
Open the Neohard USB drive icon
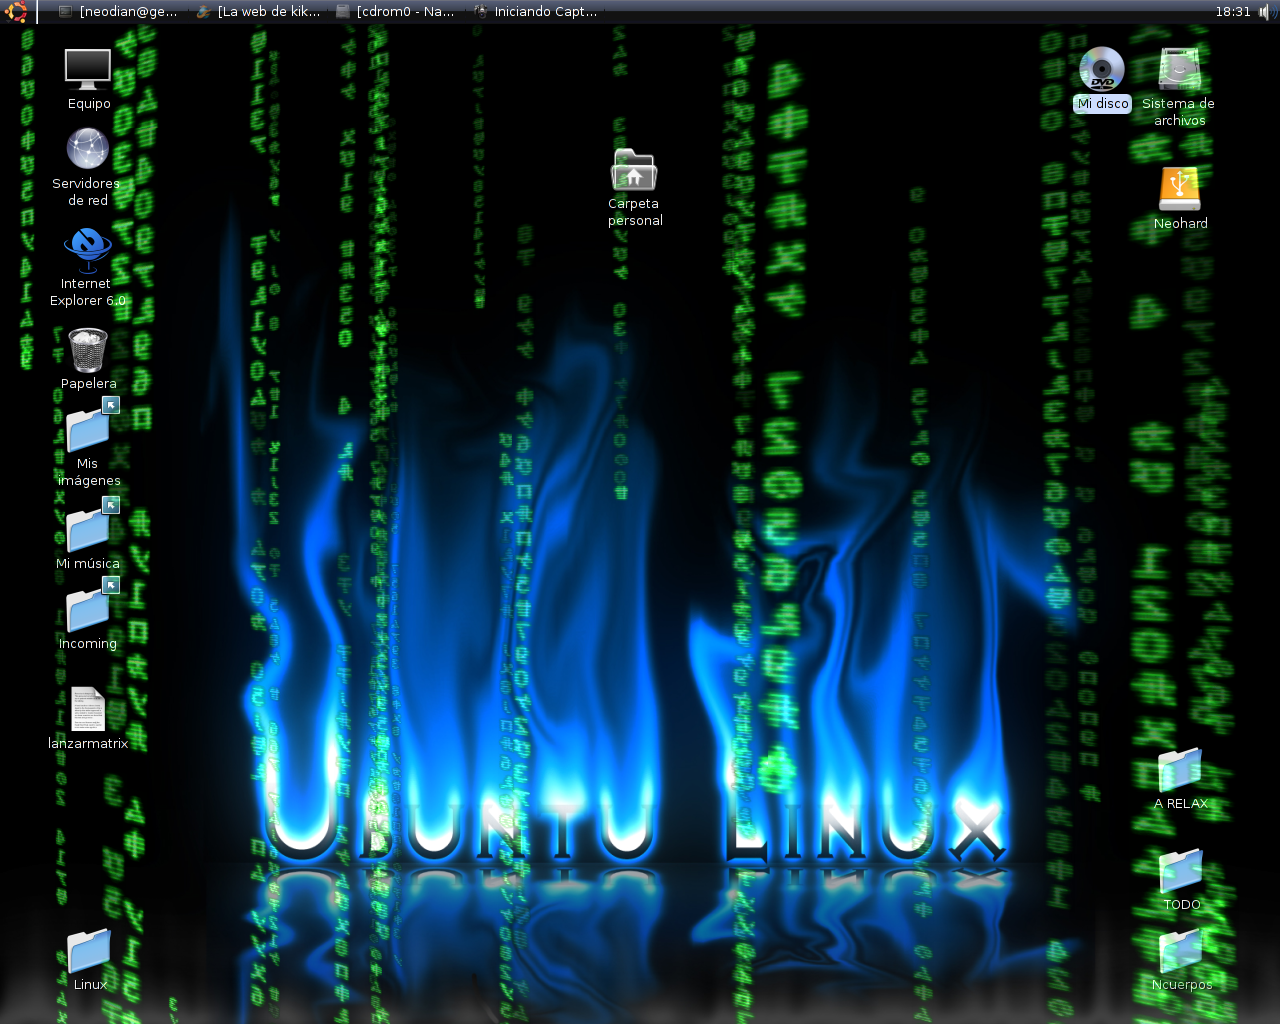(1180, 189)
